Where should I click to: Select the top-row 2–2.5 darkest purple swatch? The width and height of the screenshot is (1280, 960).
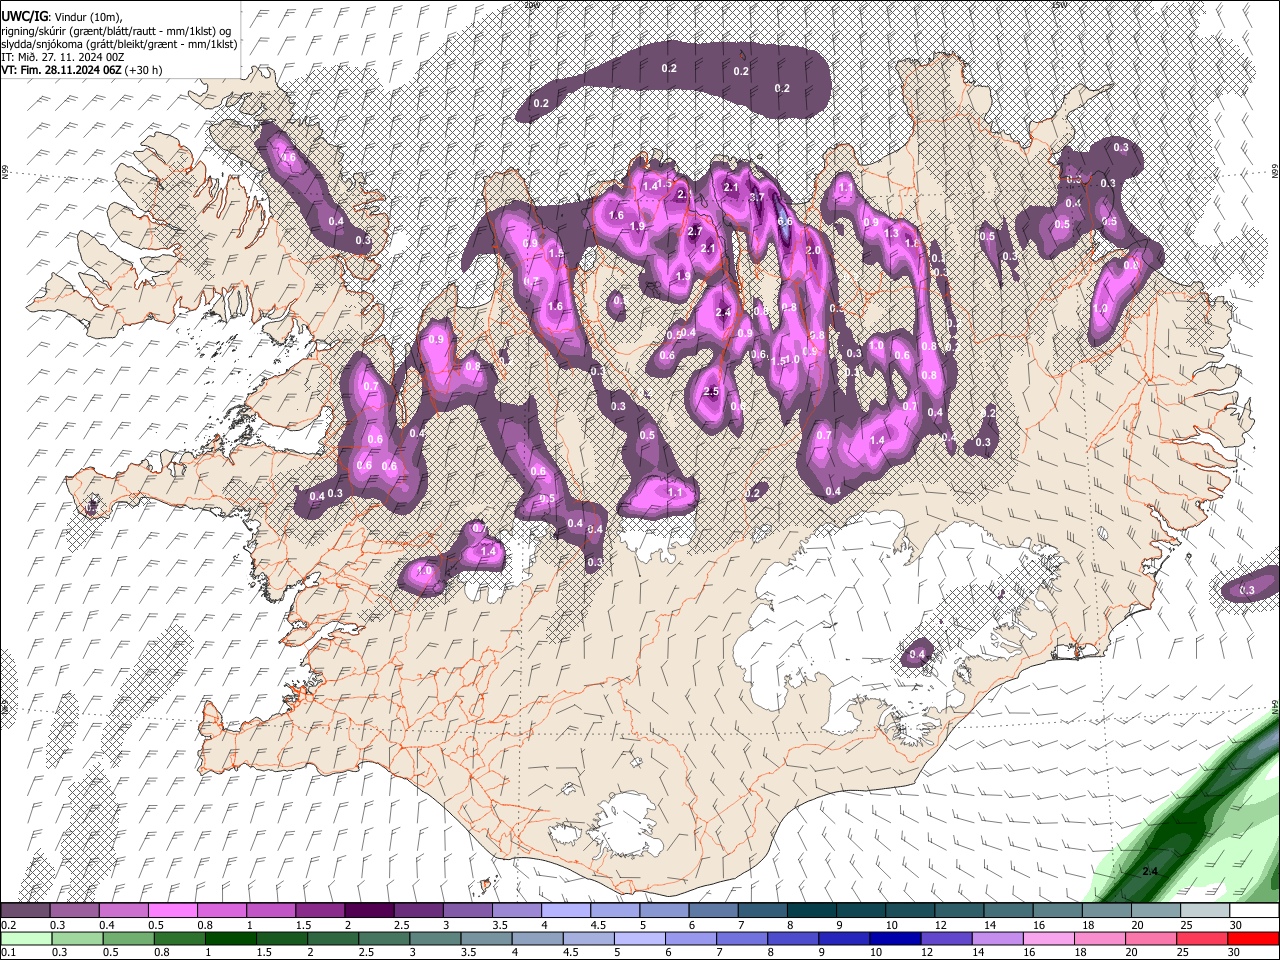click(x=369, y=910)
